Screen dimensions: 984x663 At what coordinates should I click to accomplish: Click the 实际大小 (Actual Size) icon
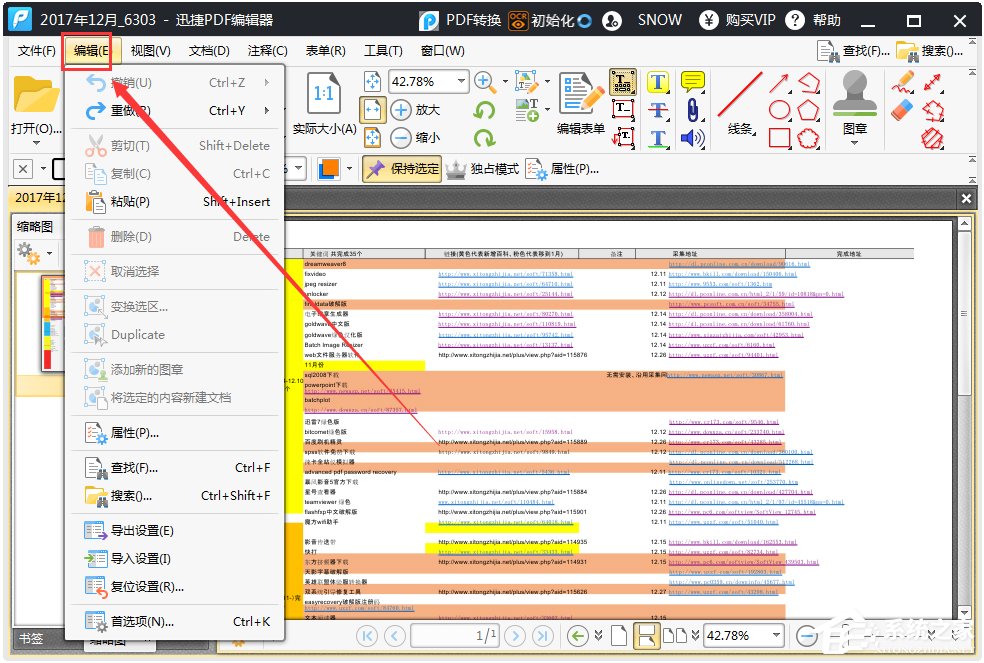323,95
